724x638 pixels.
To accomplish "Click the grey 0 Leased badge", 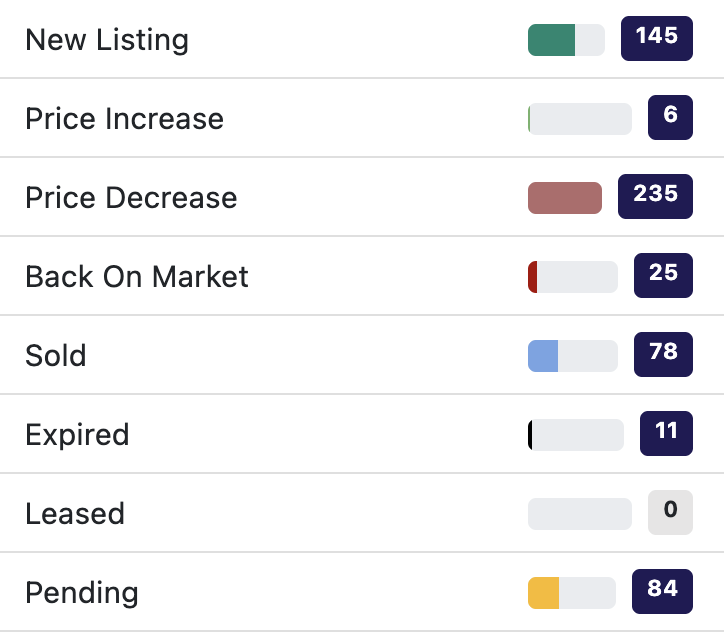I will 670,513.
